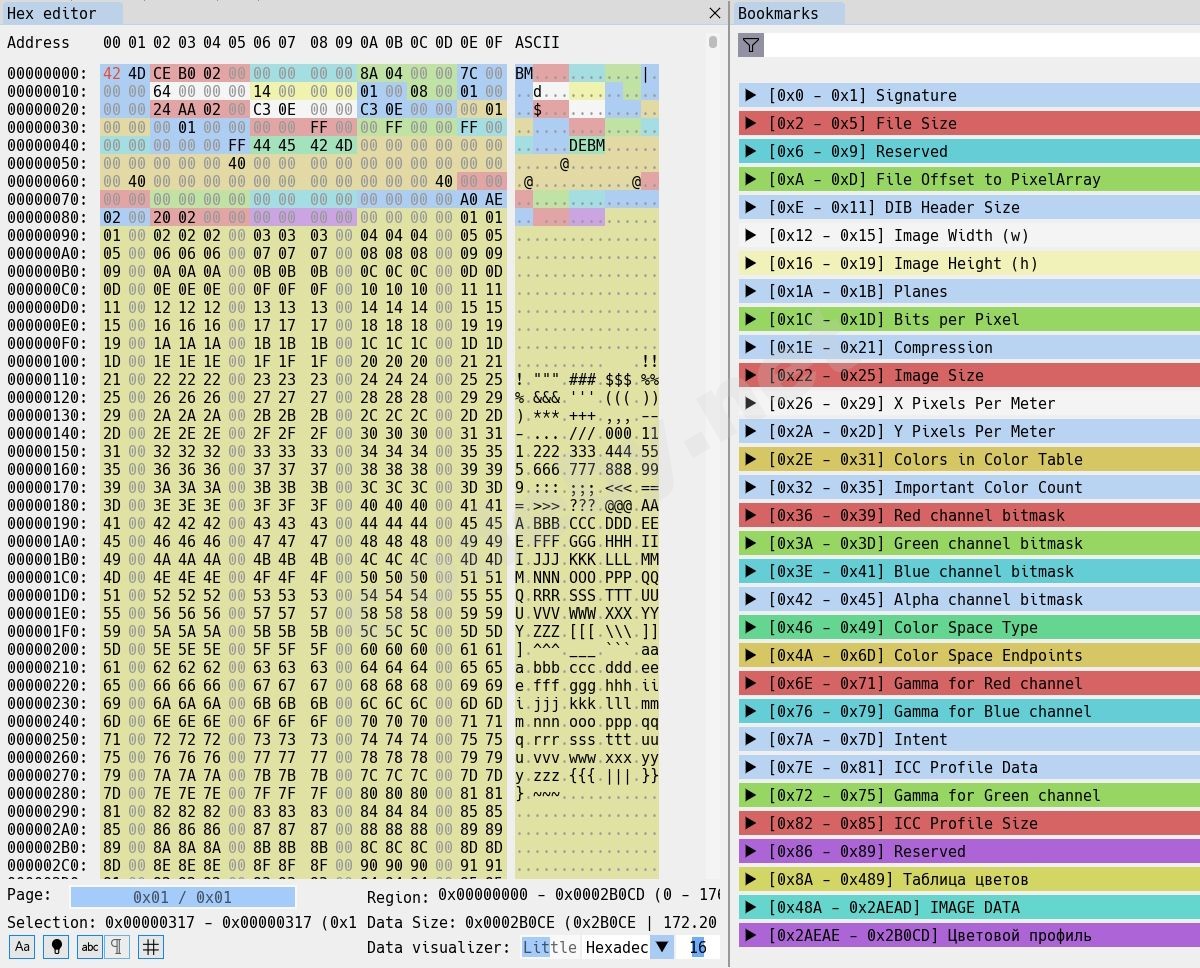Select the Gamma for Green channel bookmark
This screenshot has height=968, width=1200.
(969, 795)
